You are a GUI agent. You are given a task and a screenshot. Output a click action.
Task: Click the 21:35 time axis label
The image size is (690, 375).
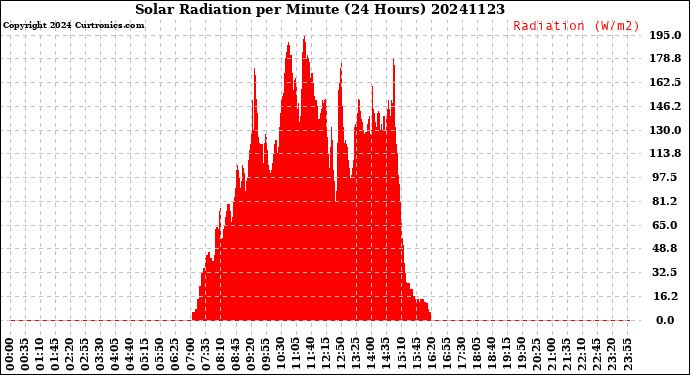566,355
